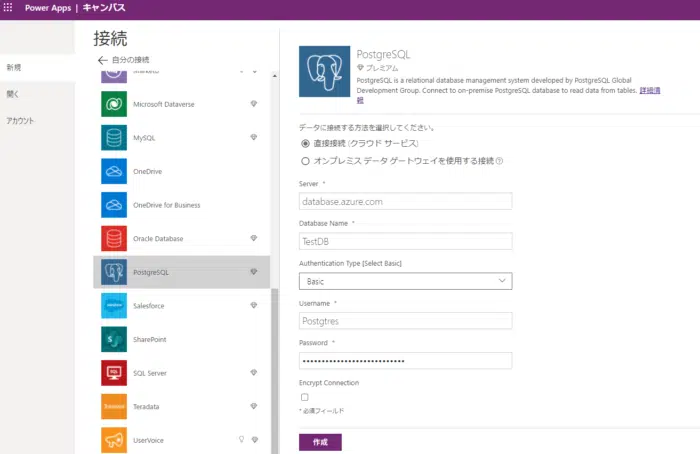Select the SharePoint connector icon

click(114, 339)
